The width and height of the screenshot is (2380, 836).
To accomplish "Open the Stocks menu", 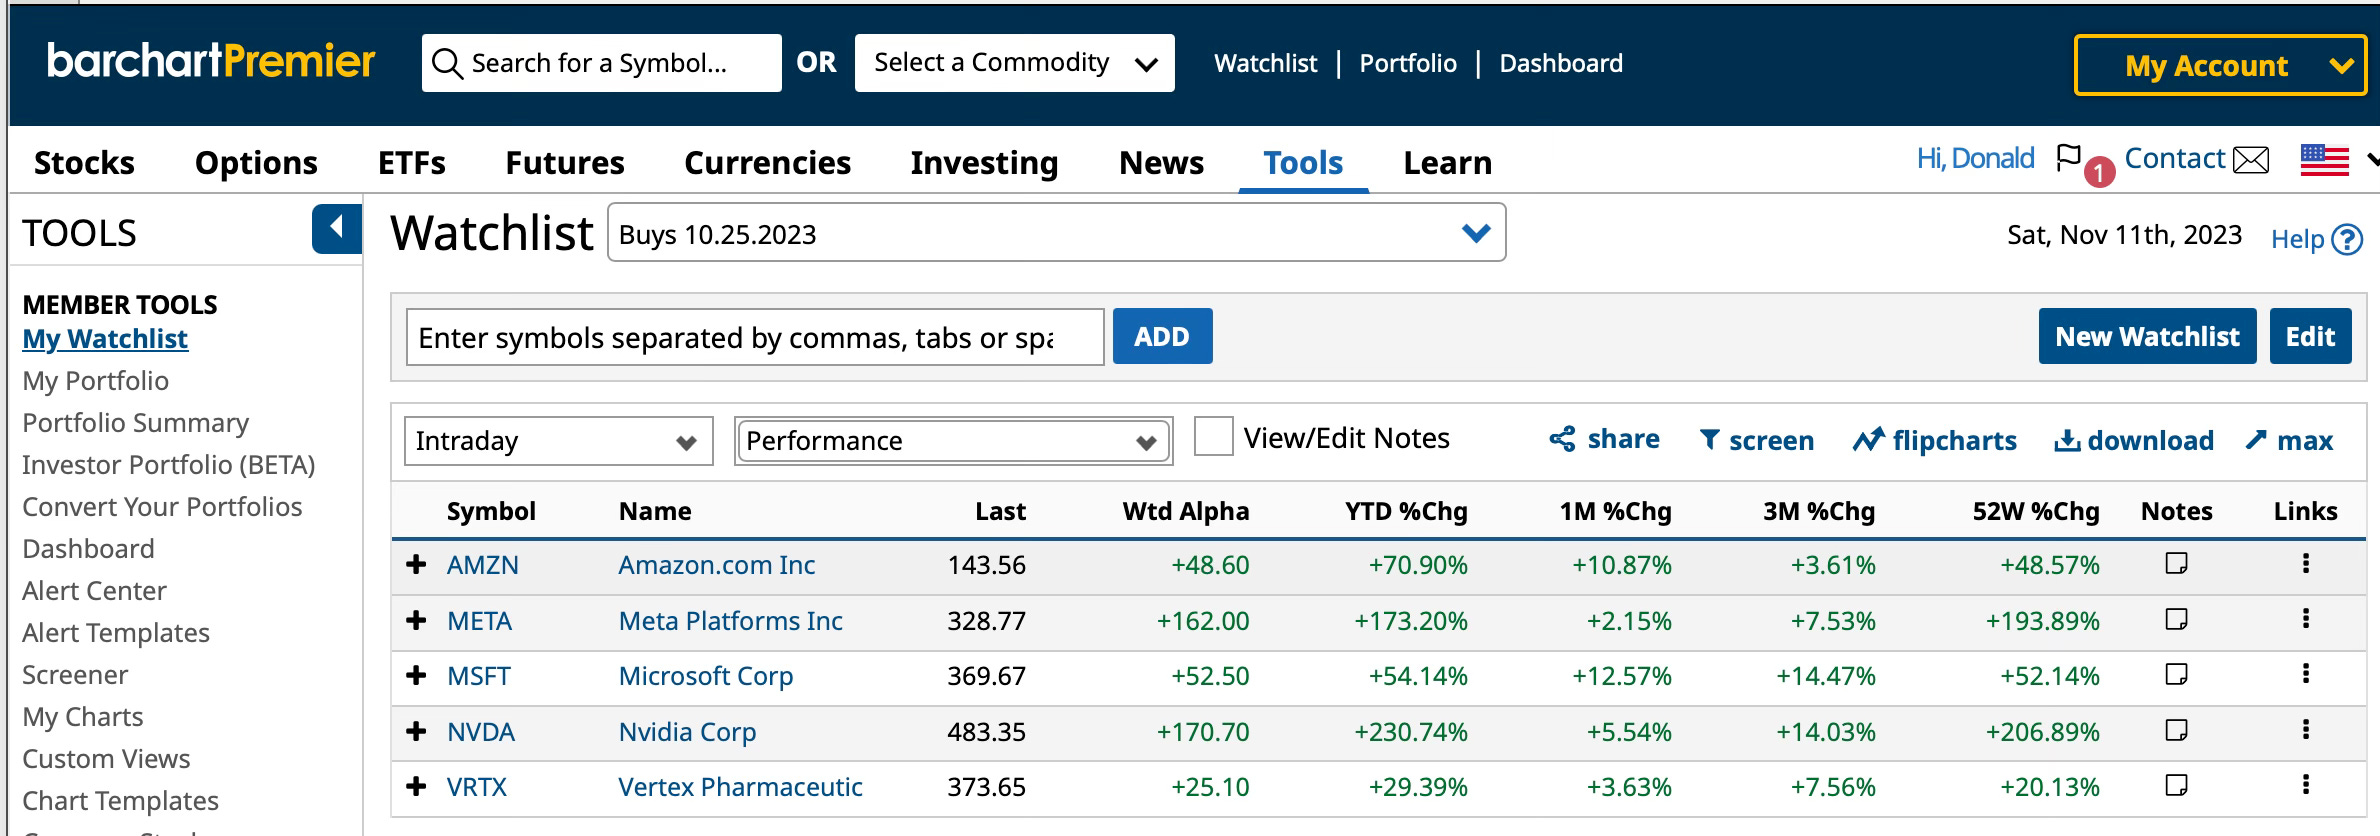I will point(84,162).
